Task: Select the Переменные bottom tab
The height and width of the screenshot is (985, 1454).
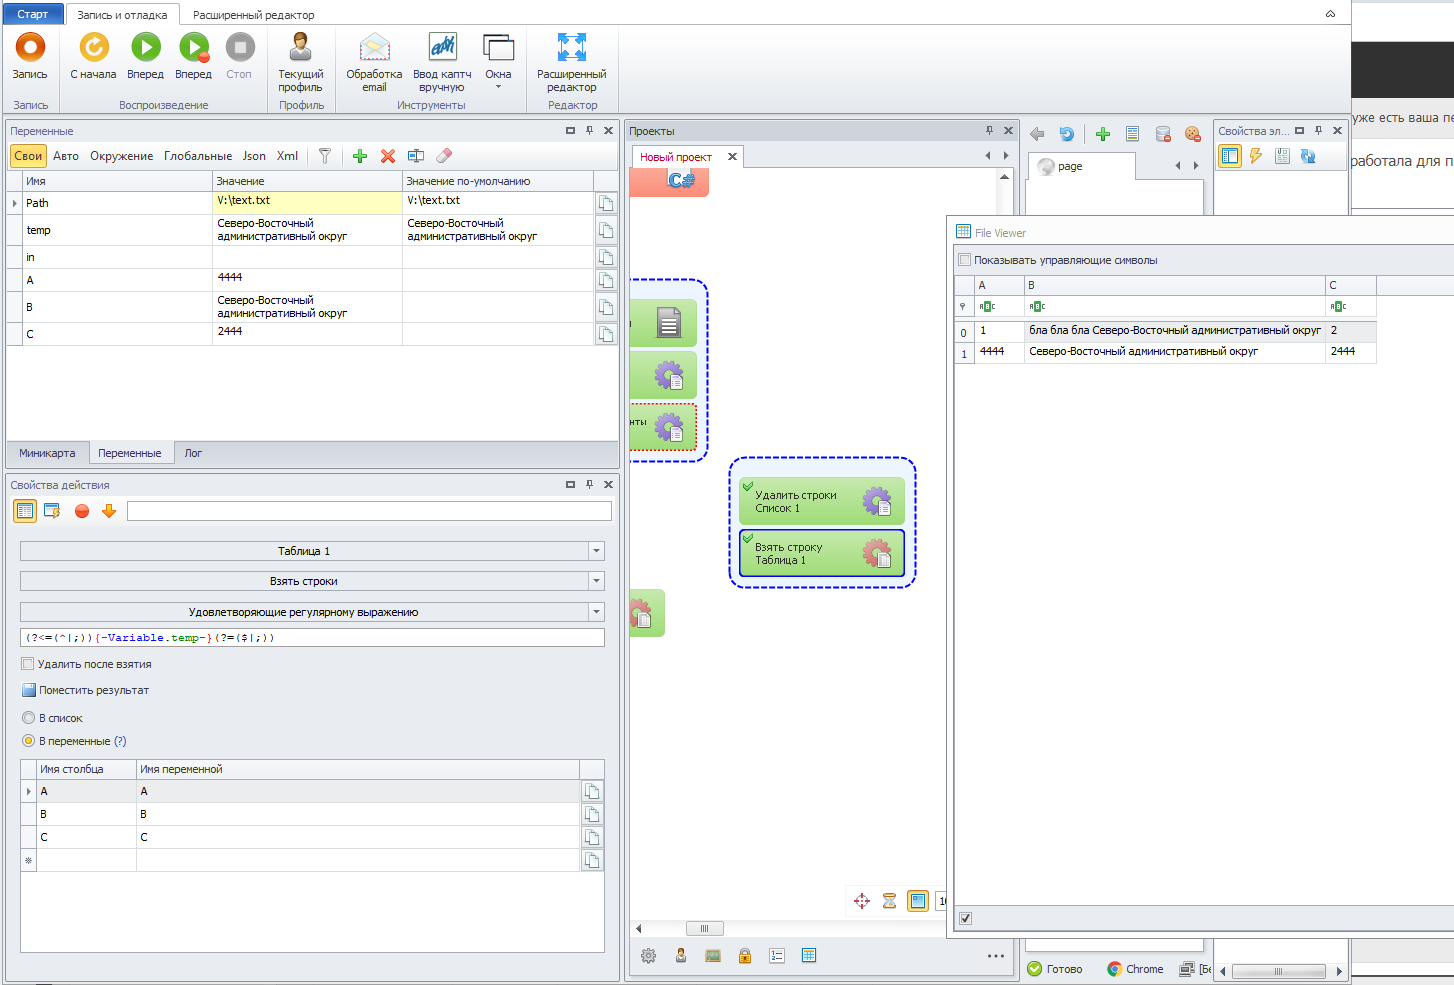Action: (x=130, y=453)
